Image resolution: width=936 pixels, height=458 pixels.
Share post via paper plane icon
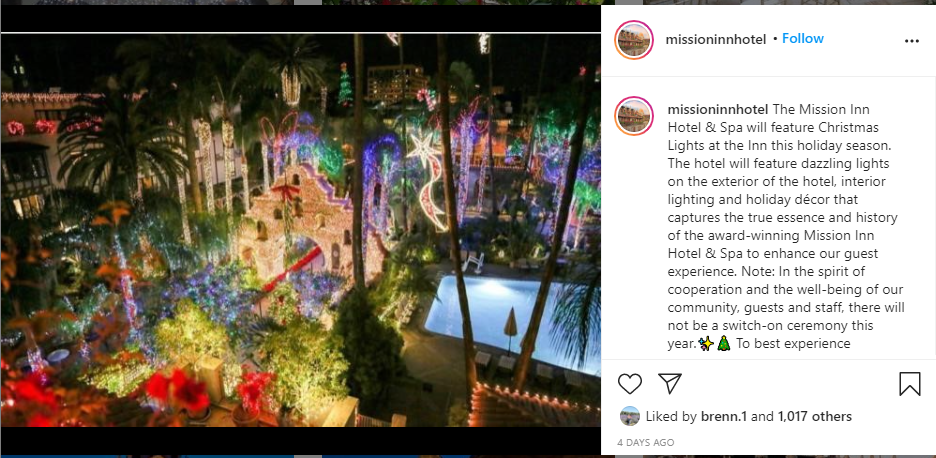[670, 383]
